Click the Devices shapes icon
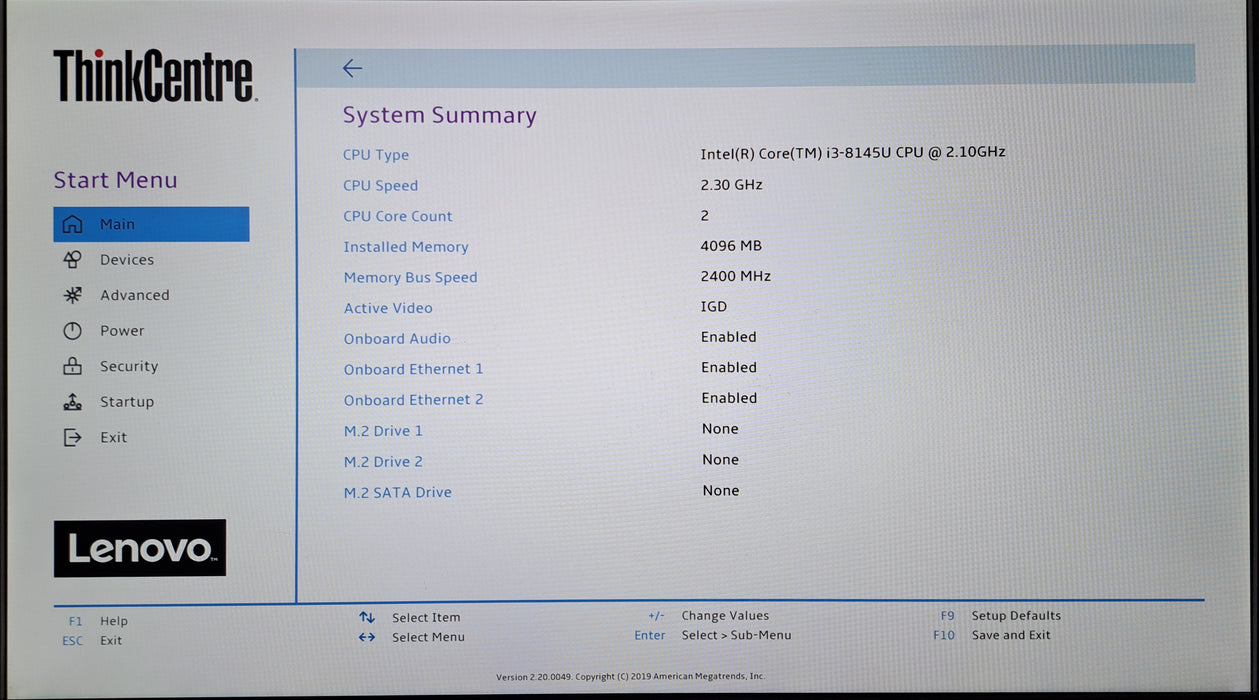 [72, 260]
